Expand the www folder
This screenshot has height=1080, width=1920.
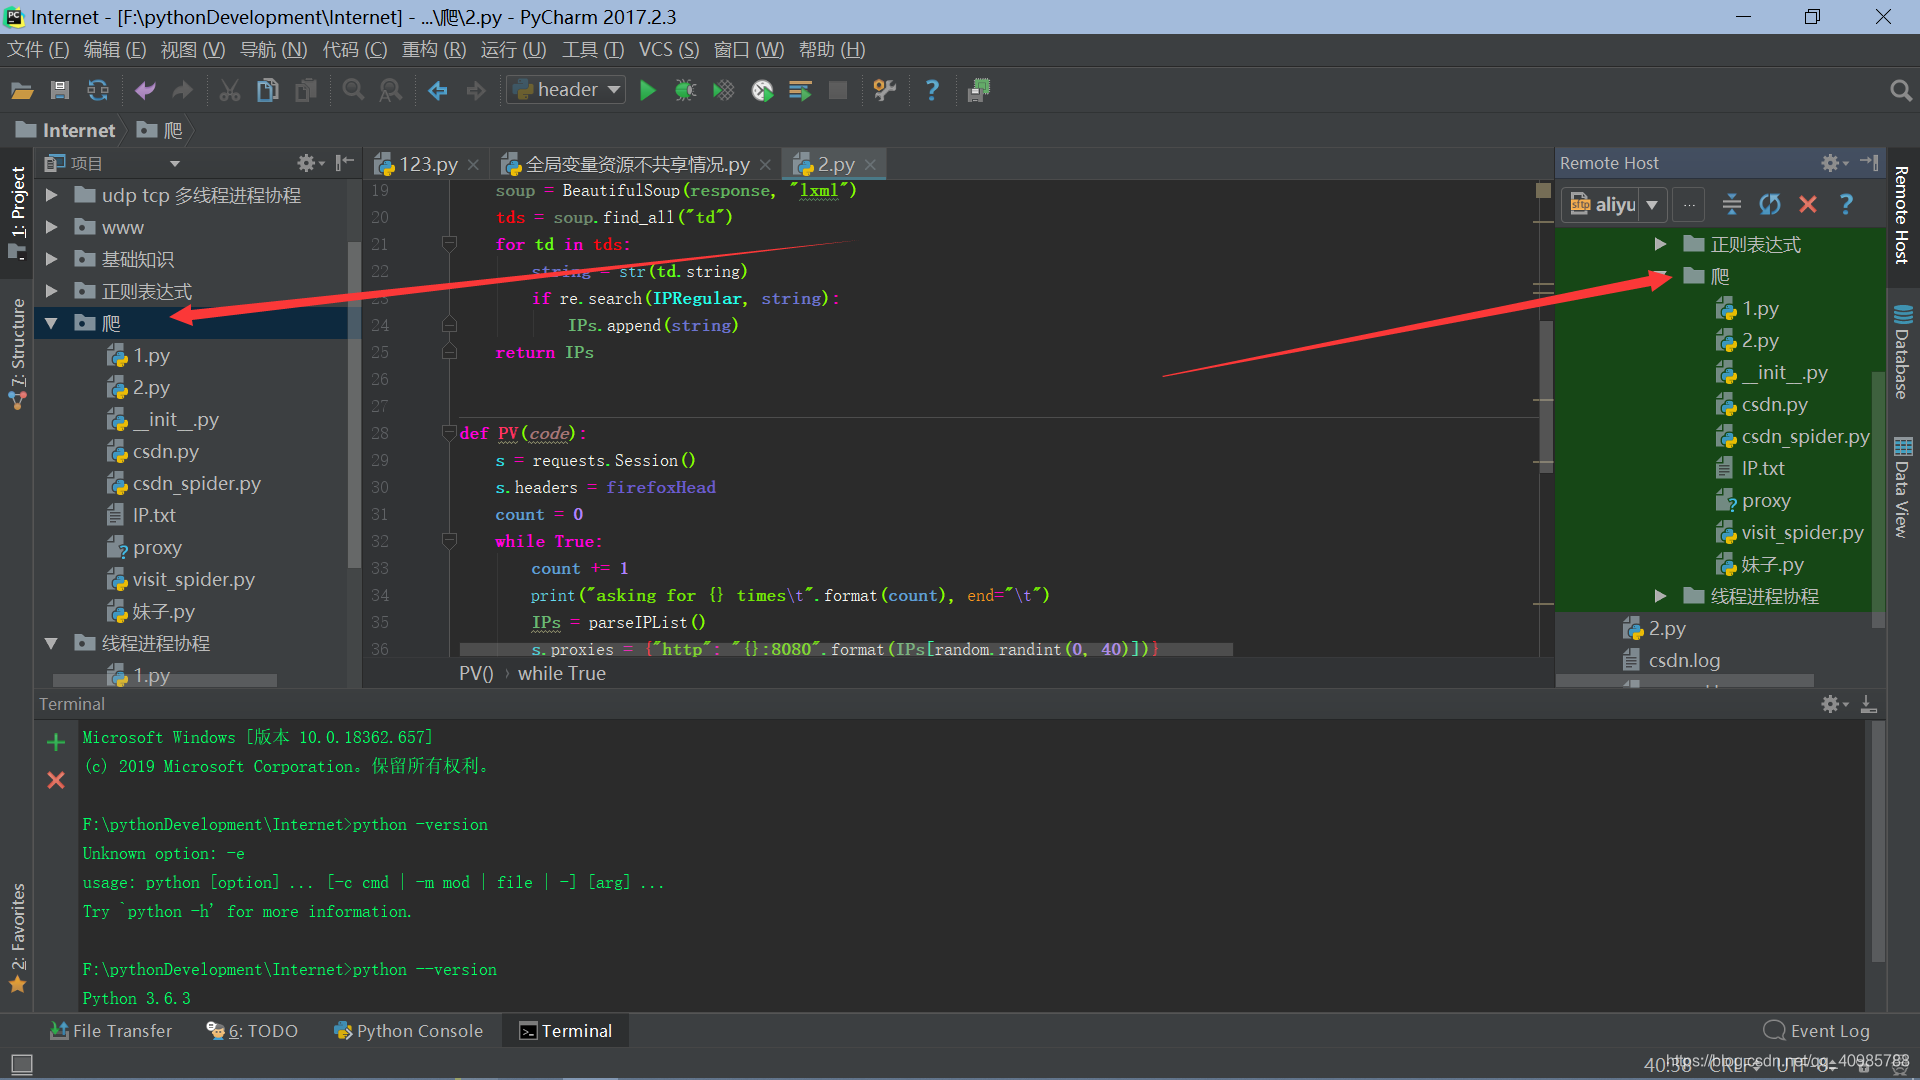tap(52, 227)
